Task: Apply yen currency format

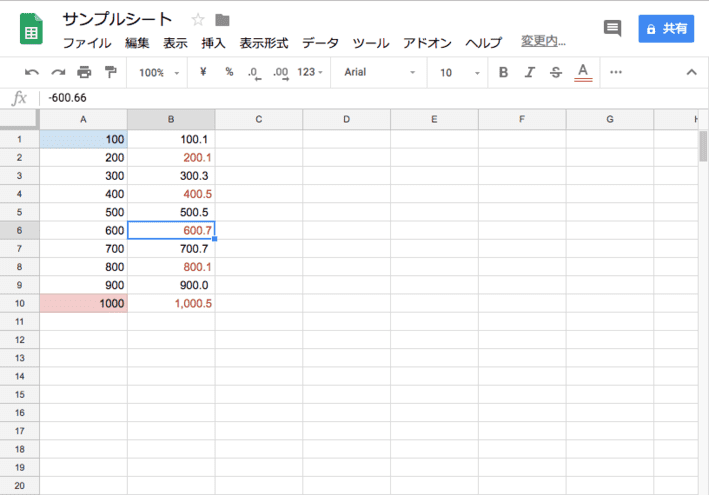Action: point(203,72)
